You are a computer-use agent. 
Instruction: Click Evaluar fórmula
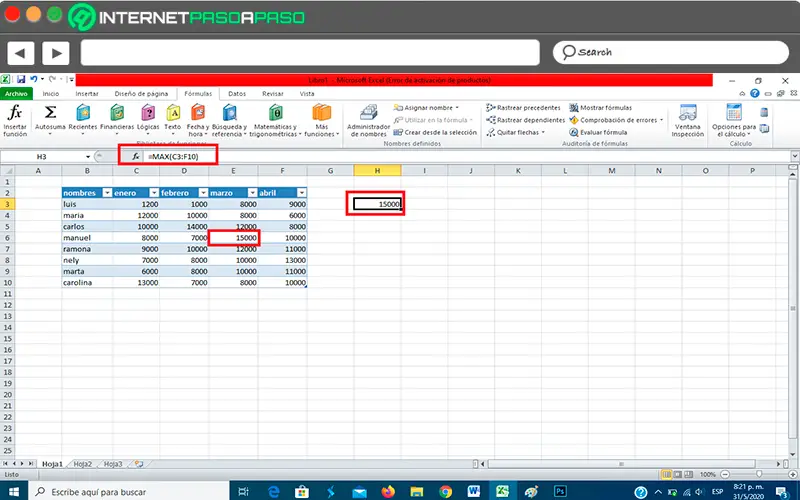(598, 132)
